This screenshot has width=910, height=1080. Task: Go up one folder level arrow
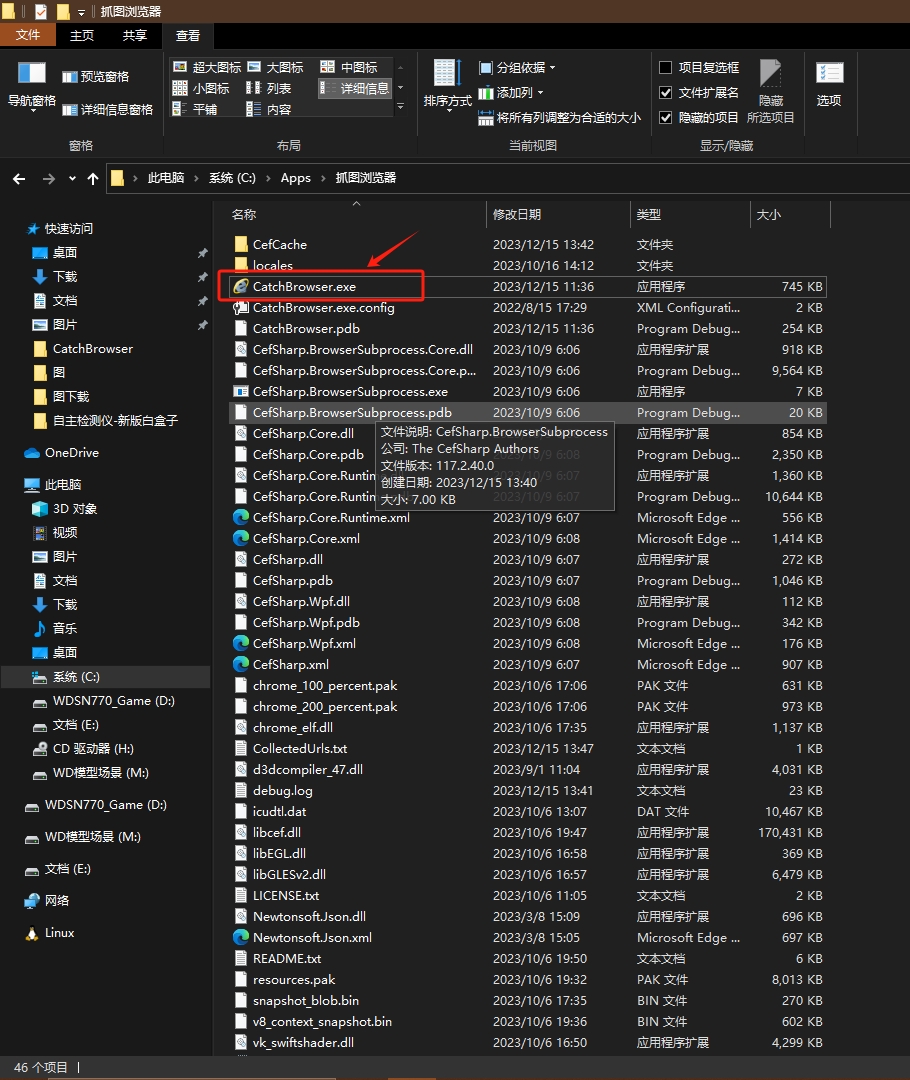point(93,178)
